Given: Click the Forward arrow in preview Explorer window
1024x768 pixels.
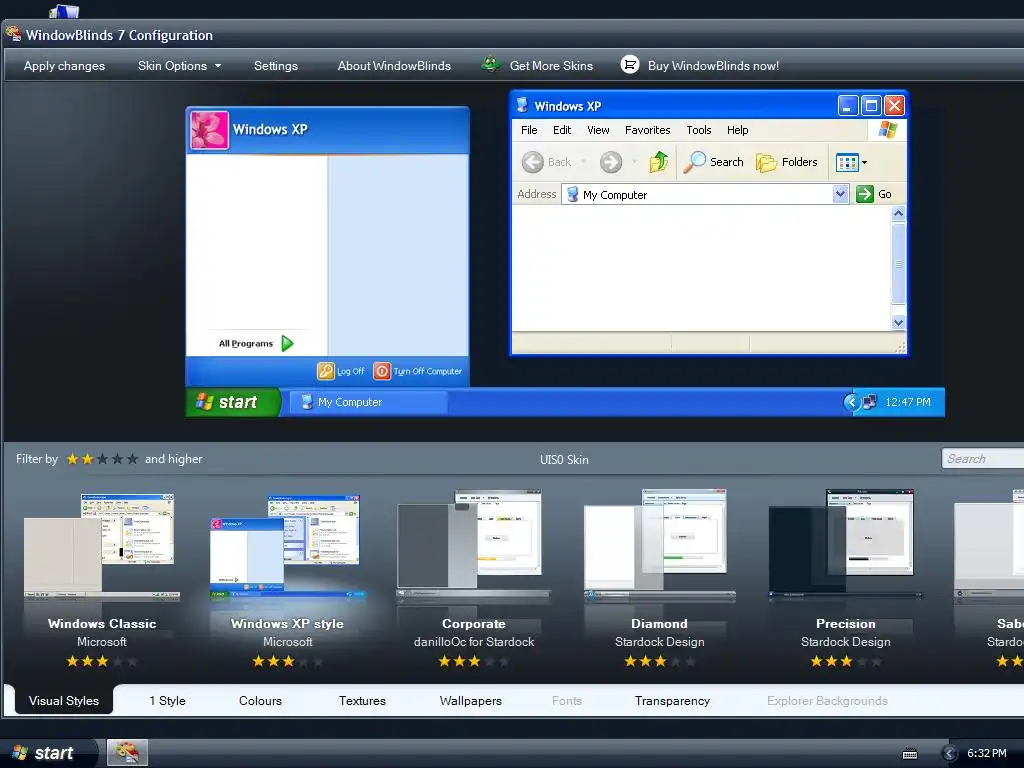Looking at the screenshot, I should (x=611, y=162).
